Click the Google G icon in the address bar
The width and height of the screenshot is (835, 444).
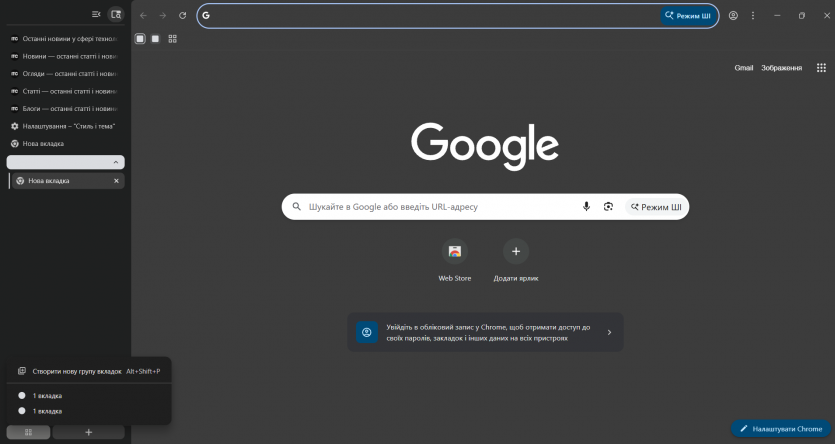pos(206,15)
